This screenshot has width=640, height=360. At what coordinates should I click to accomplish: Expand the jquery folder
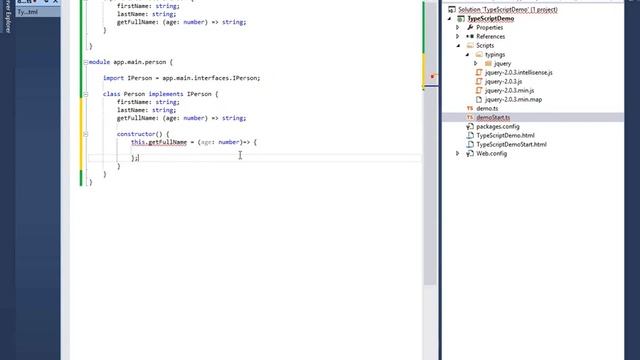point(476,64)
